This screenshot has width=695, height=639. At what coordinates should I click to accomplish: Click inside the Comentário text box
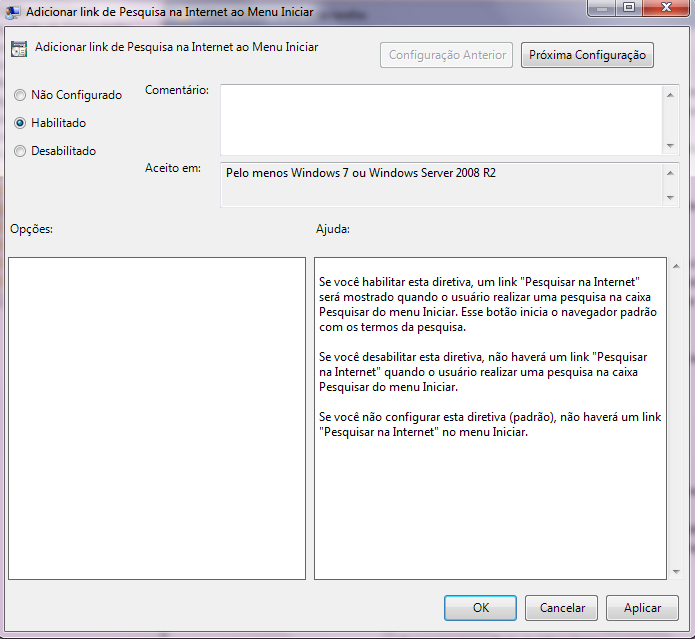click(x=441, y=120)
